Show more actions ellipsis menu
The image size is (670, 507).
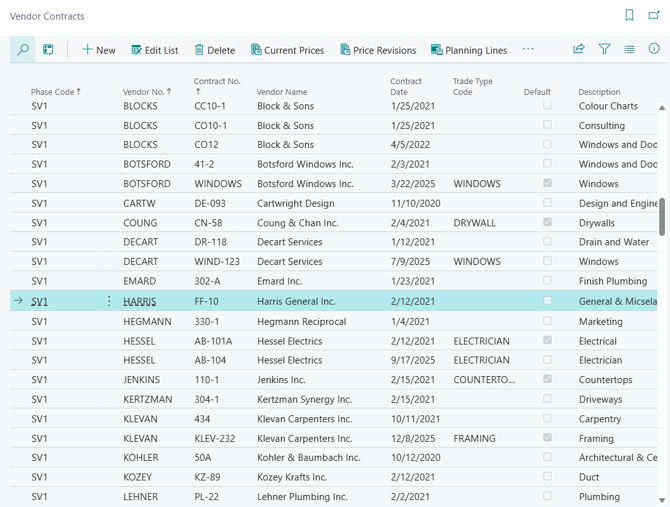click(x=528, y=49)
